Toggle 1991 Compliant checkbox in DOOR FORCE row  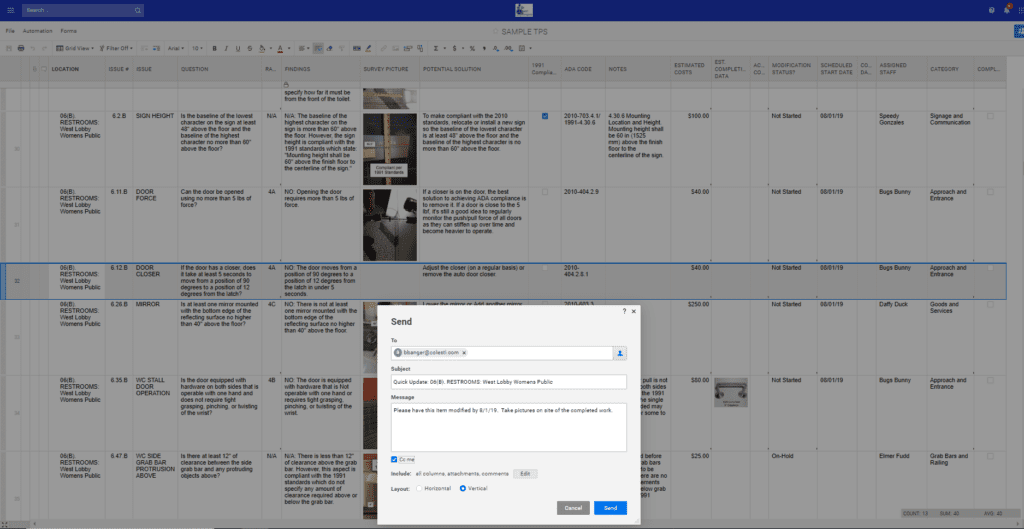point(545,192)
